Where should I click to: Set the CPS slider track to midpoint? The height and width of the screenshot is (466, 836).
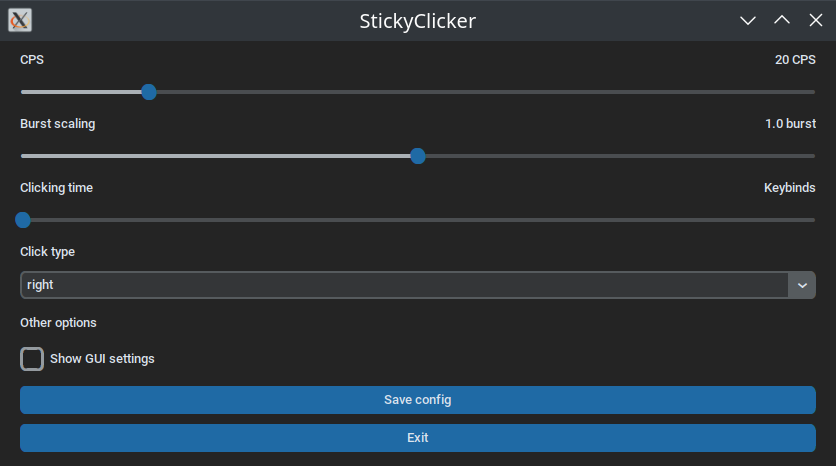pos(418,92)
